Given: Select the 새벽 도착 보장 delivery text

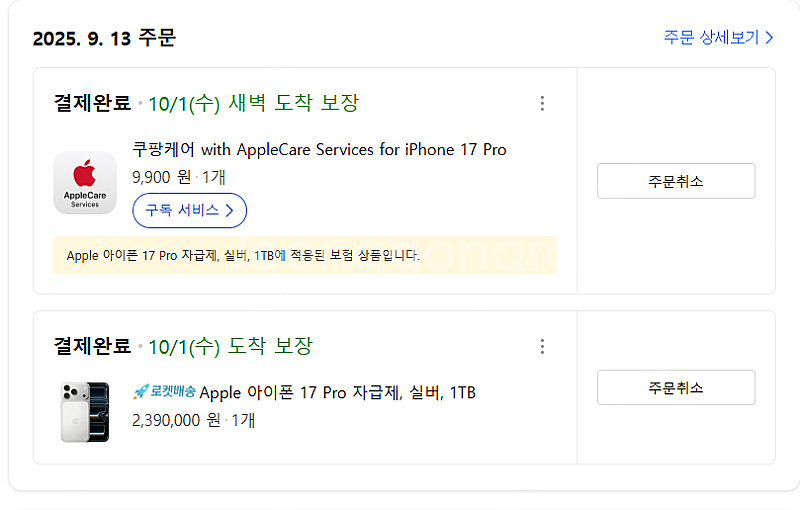Looking at the screenshot, I should pyautogui.click(x=293, y=103).
